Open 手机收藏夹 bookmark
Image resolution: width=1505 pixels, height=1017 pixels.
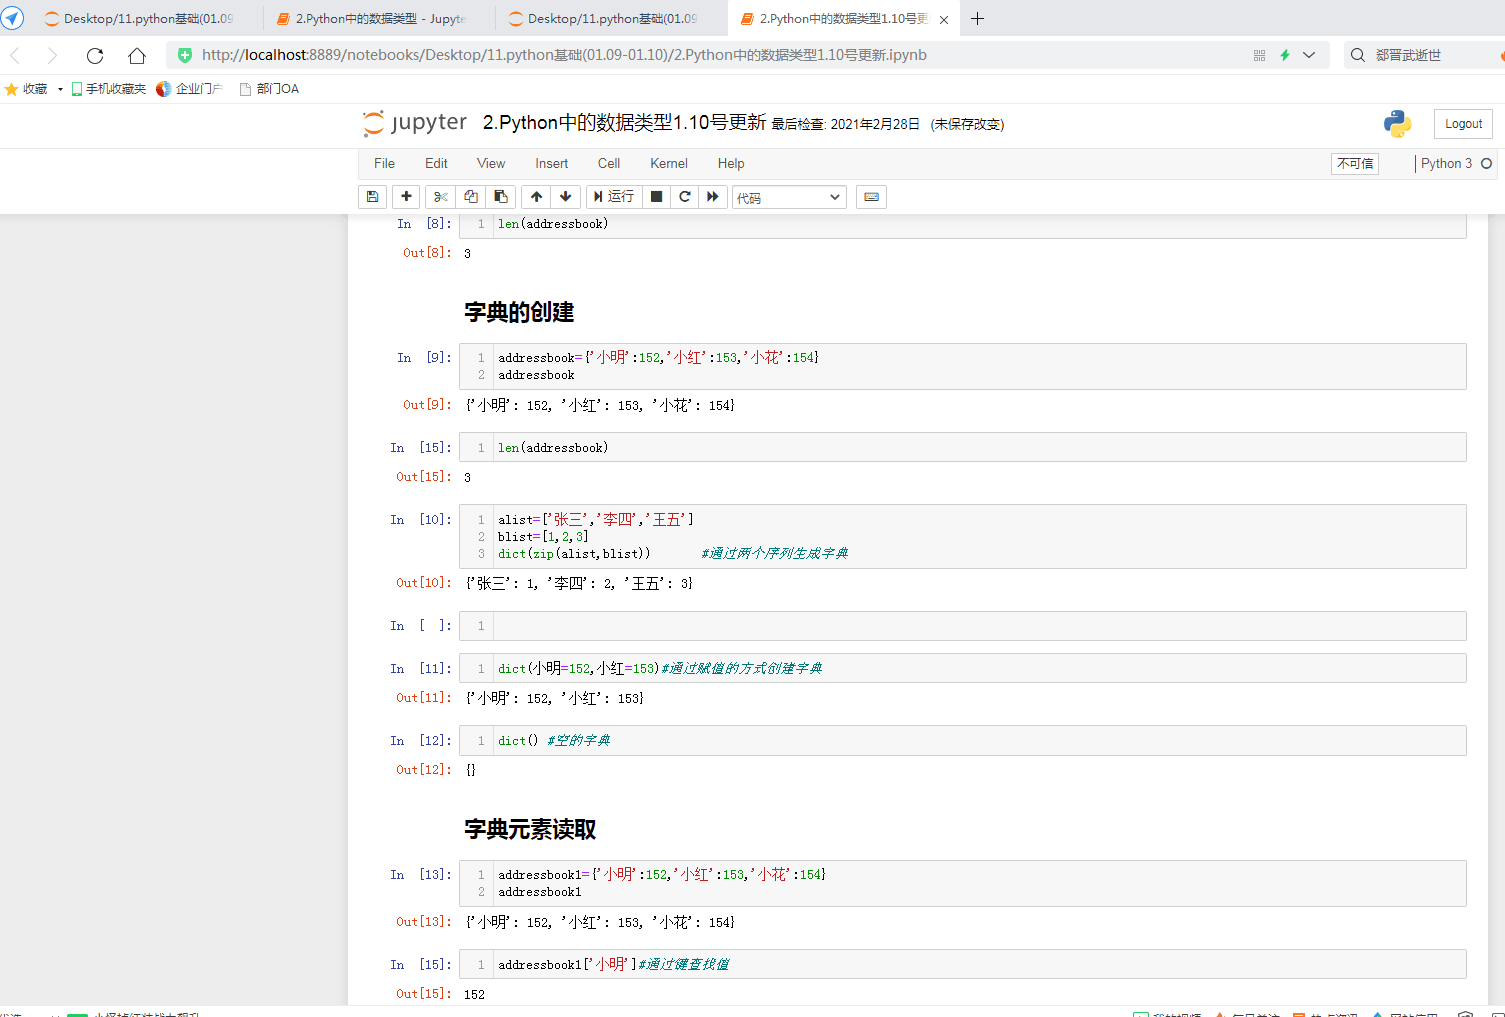(x=108, y=89)
